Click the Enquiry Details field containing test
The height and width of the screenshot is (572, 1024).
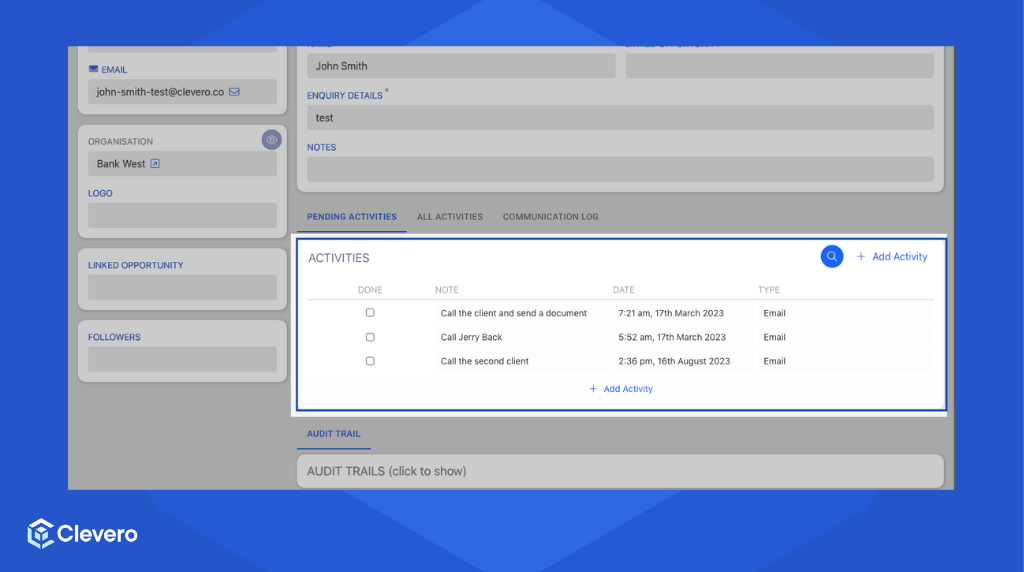(620, 118)
